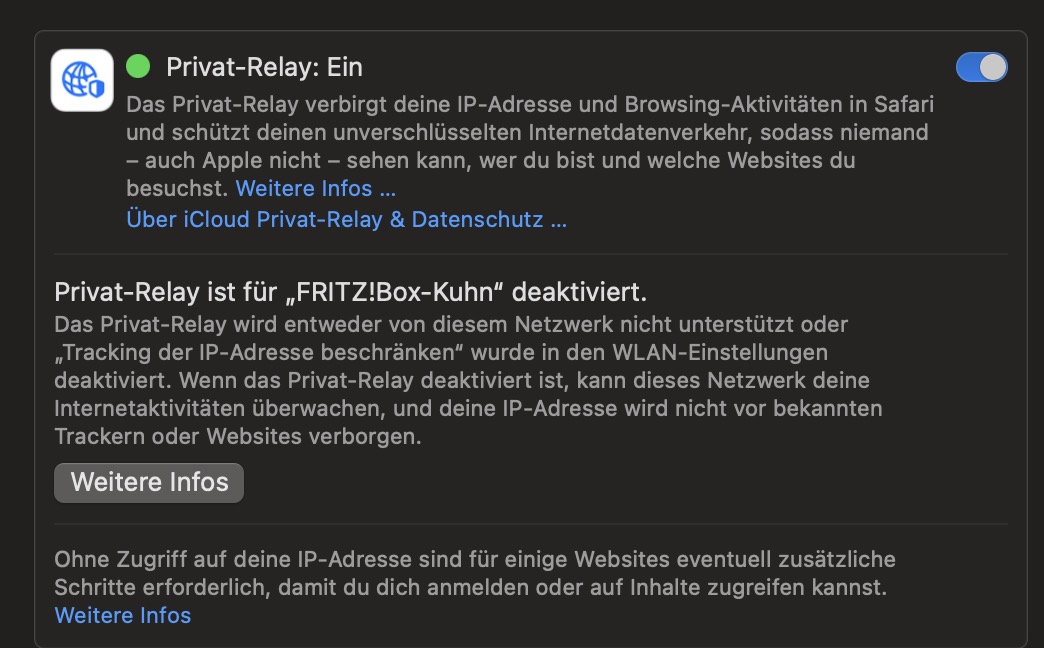Viewport: 1044px width, 648px height.
Task: Turn off the Privat-Relay switch
Action: [x=981, y=67]
